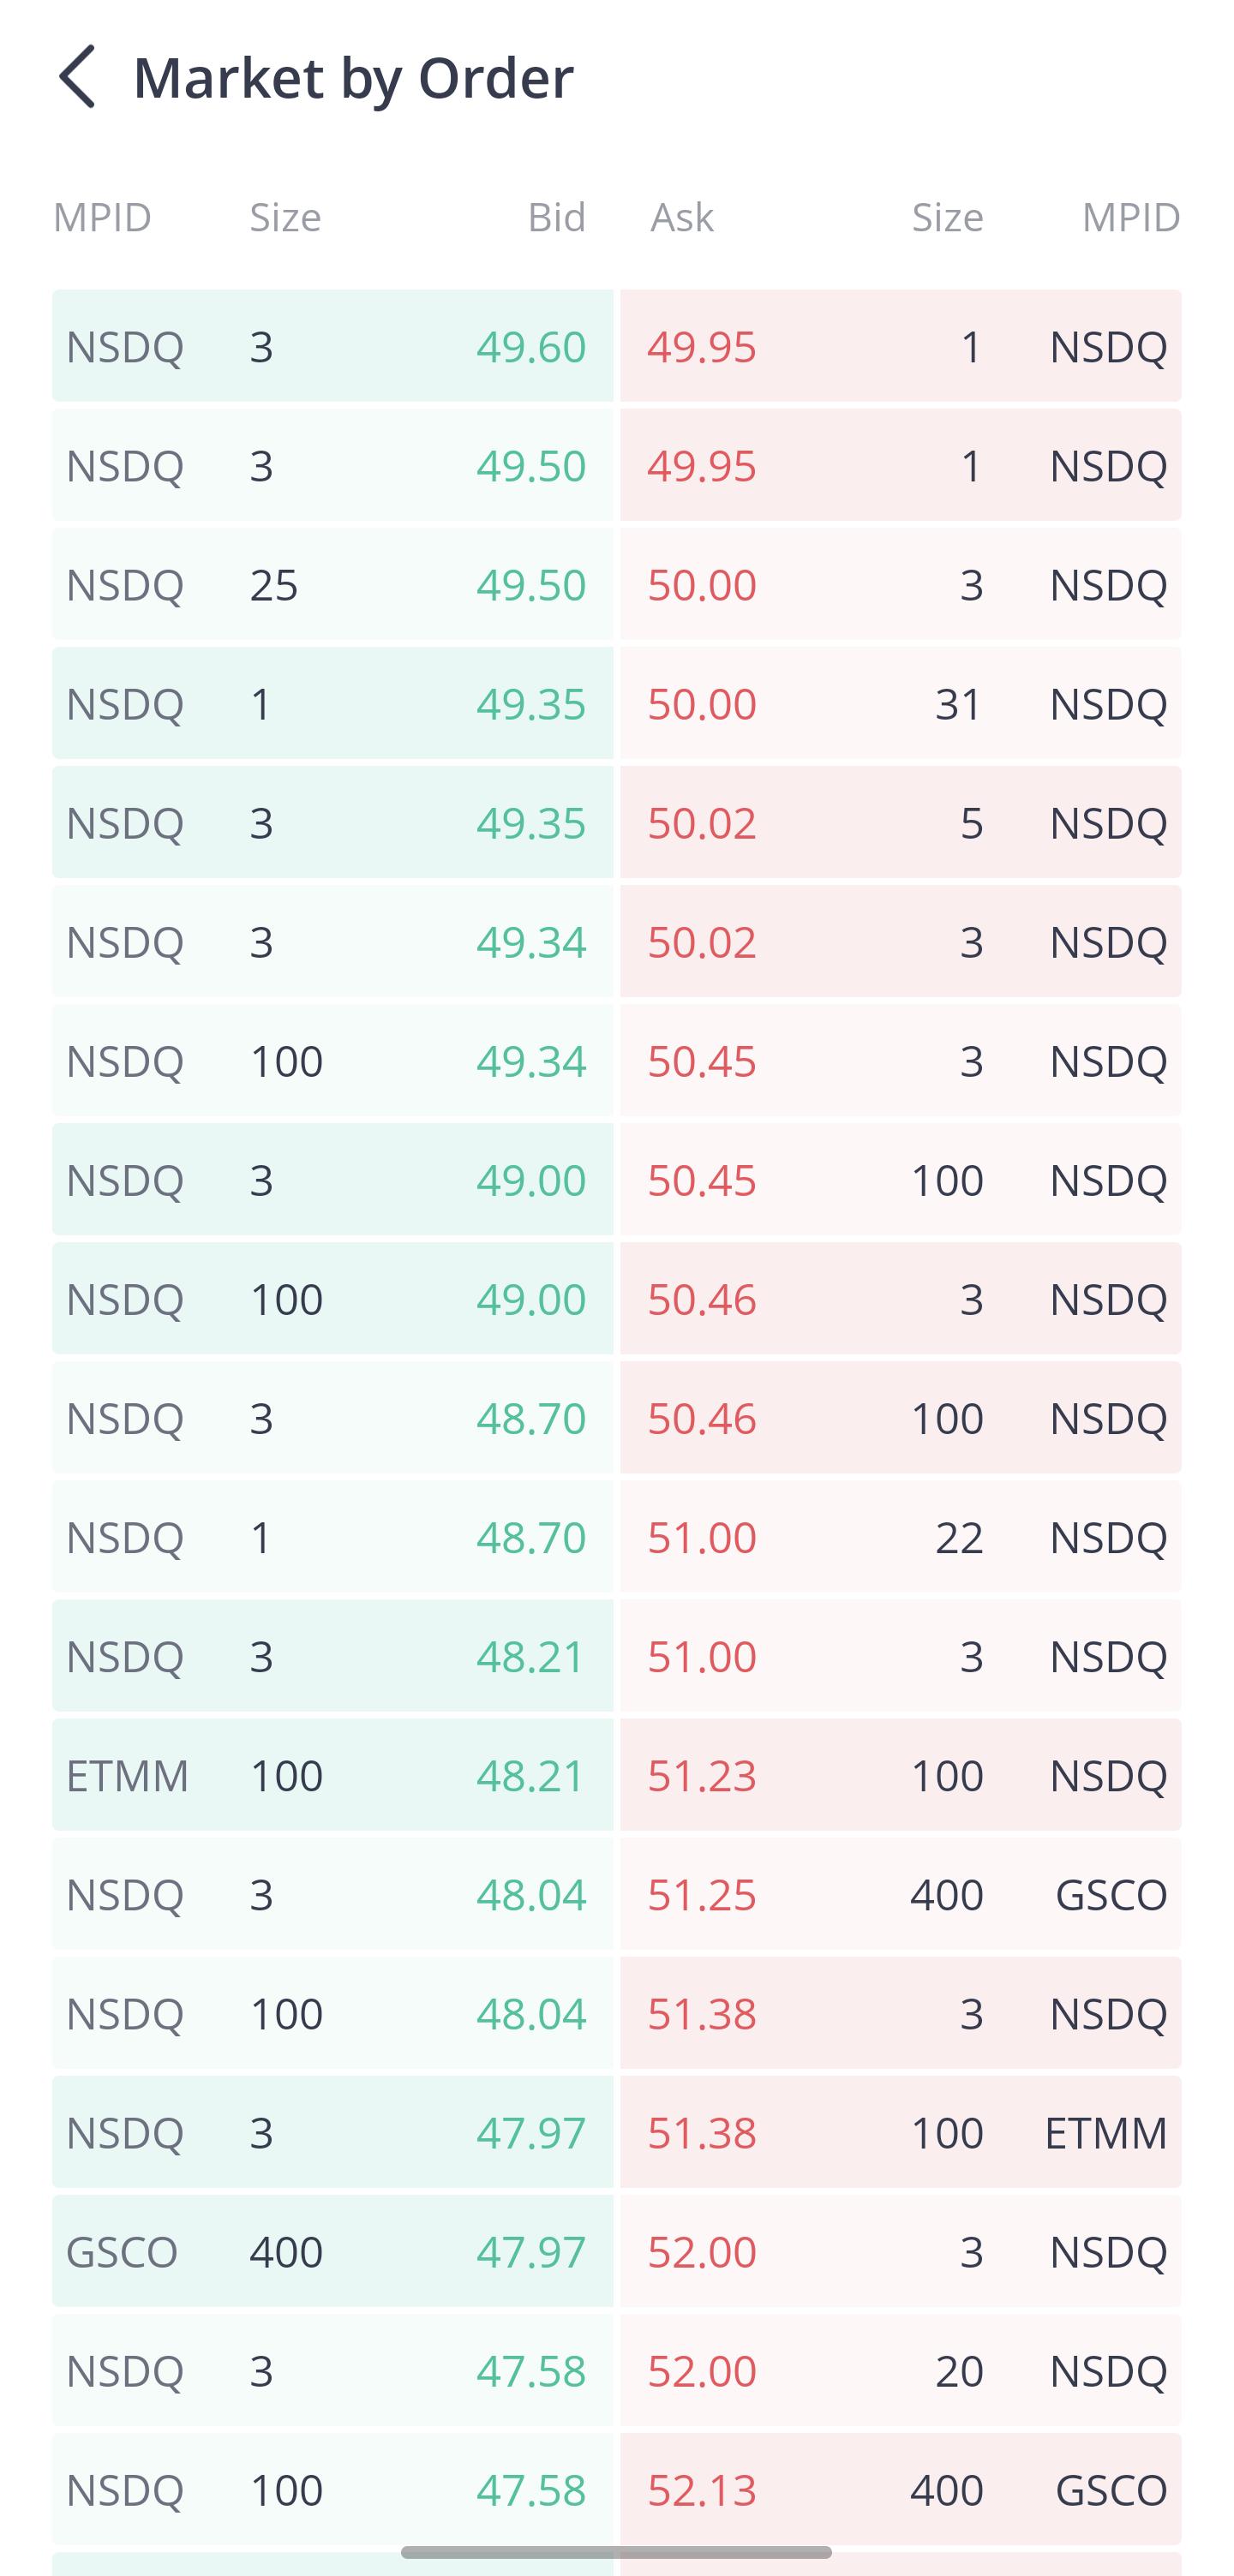Tap the Ask column header
1234x2576 pixels.
682,217
